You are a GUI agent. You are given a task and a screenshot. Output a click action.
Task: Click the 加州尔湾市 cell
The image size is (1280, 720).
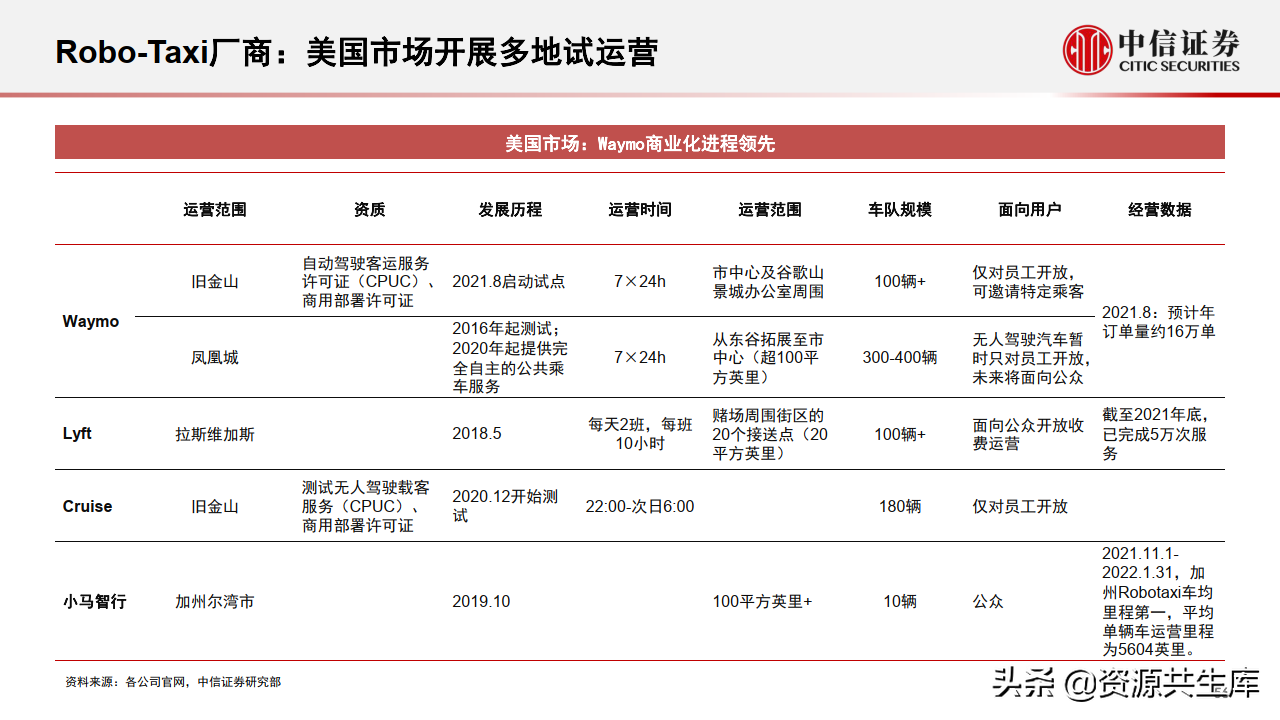coord(215,602)
